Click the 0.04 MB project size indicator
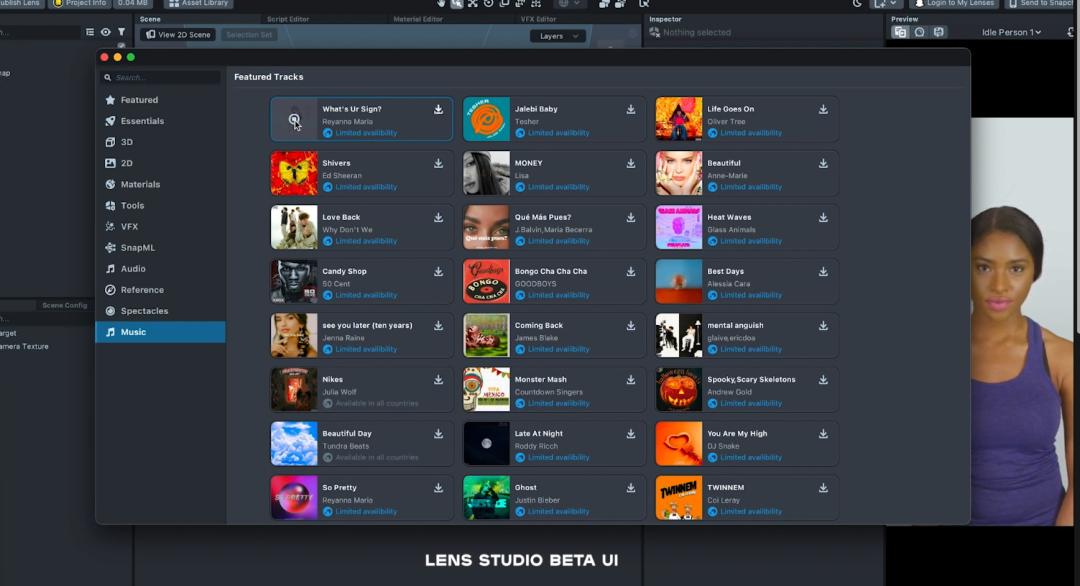The width and height of the screenshot is (1080, 586). [x=132, y=3]
